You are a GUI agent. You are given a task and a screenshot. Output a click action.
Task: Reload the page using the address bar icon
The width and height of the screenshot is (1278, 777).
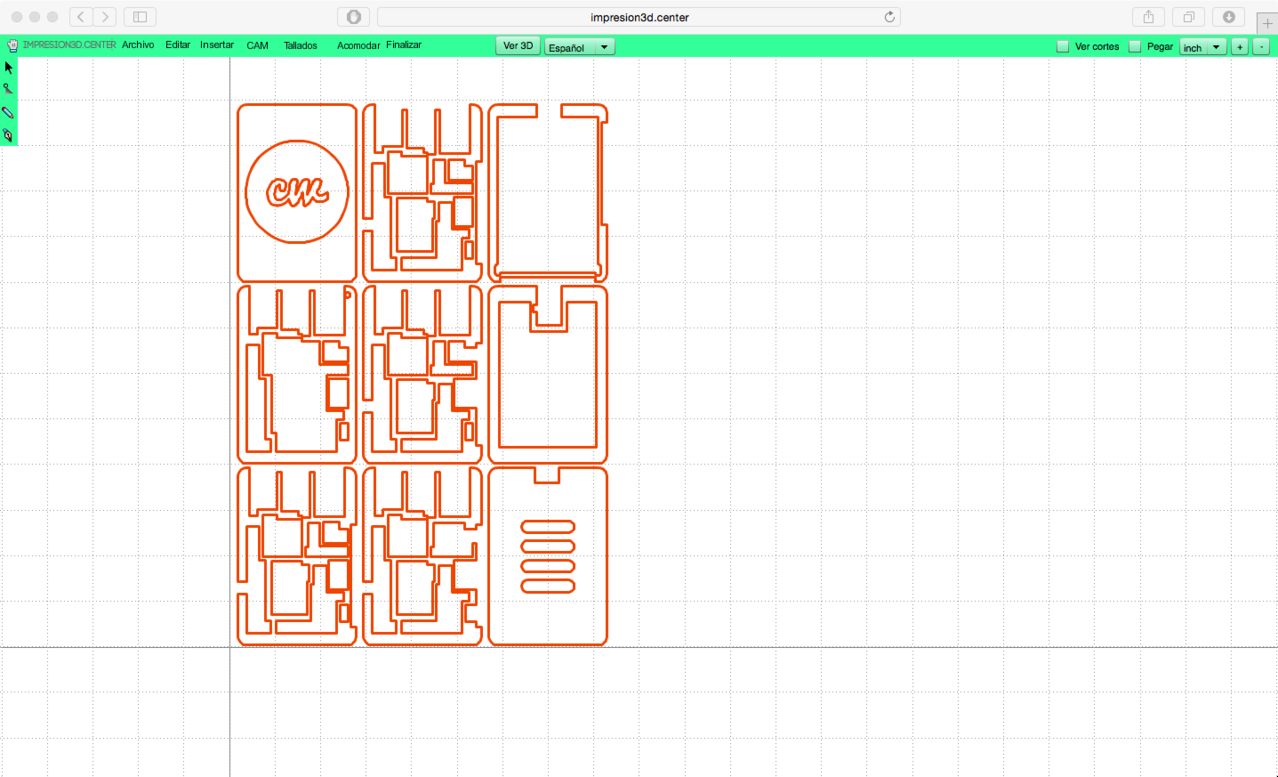pyautogui.click(x=888, y=16)
